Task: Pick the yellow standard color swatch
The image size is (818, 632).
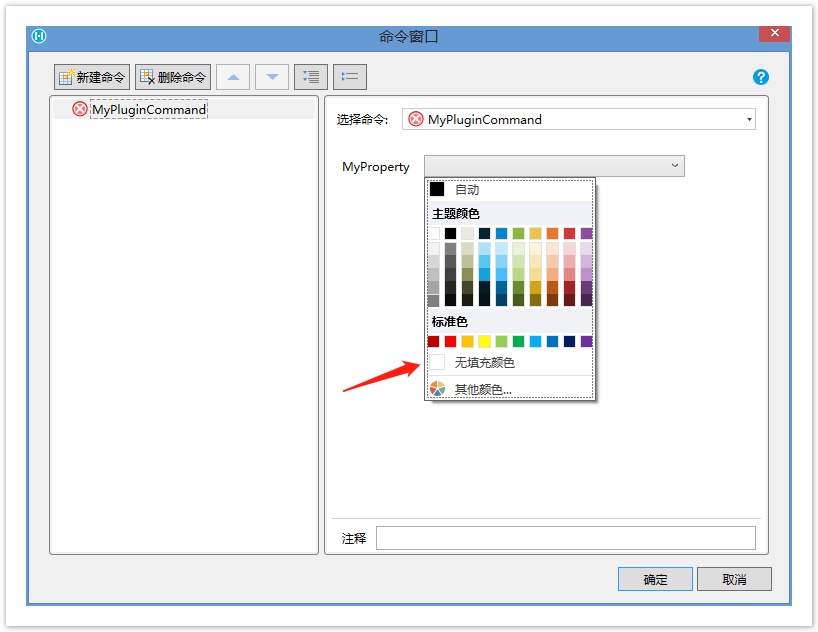Action: (484, 341)
